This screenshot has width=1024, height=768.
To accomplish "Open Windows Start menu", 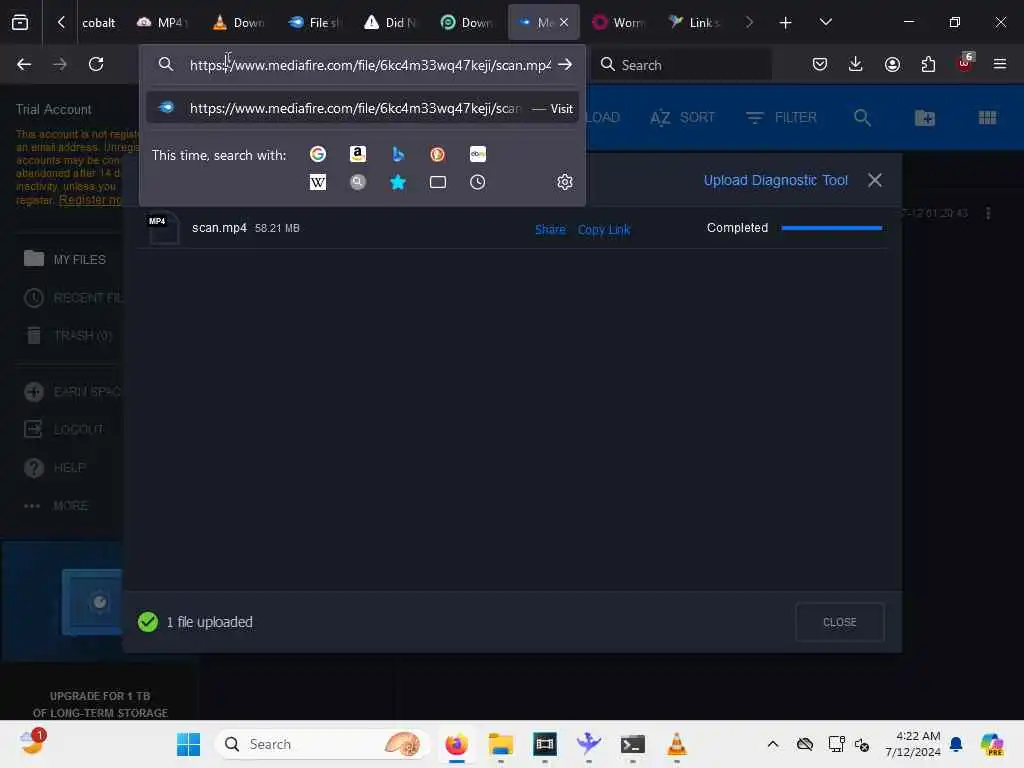I will coord(189,744).
